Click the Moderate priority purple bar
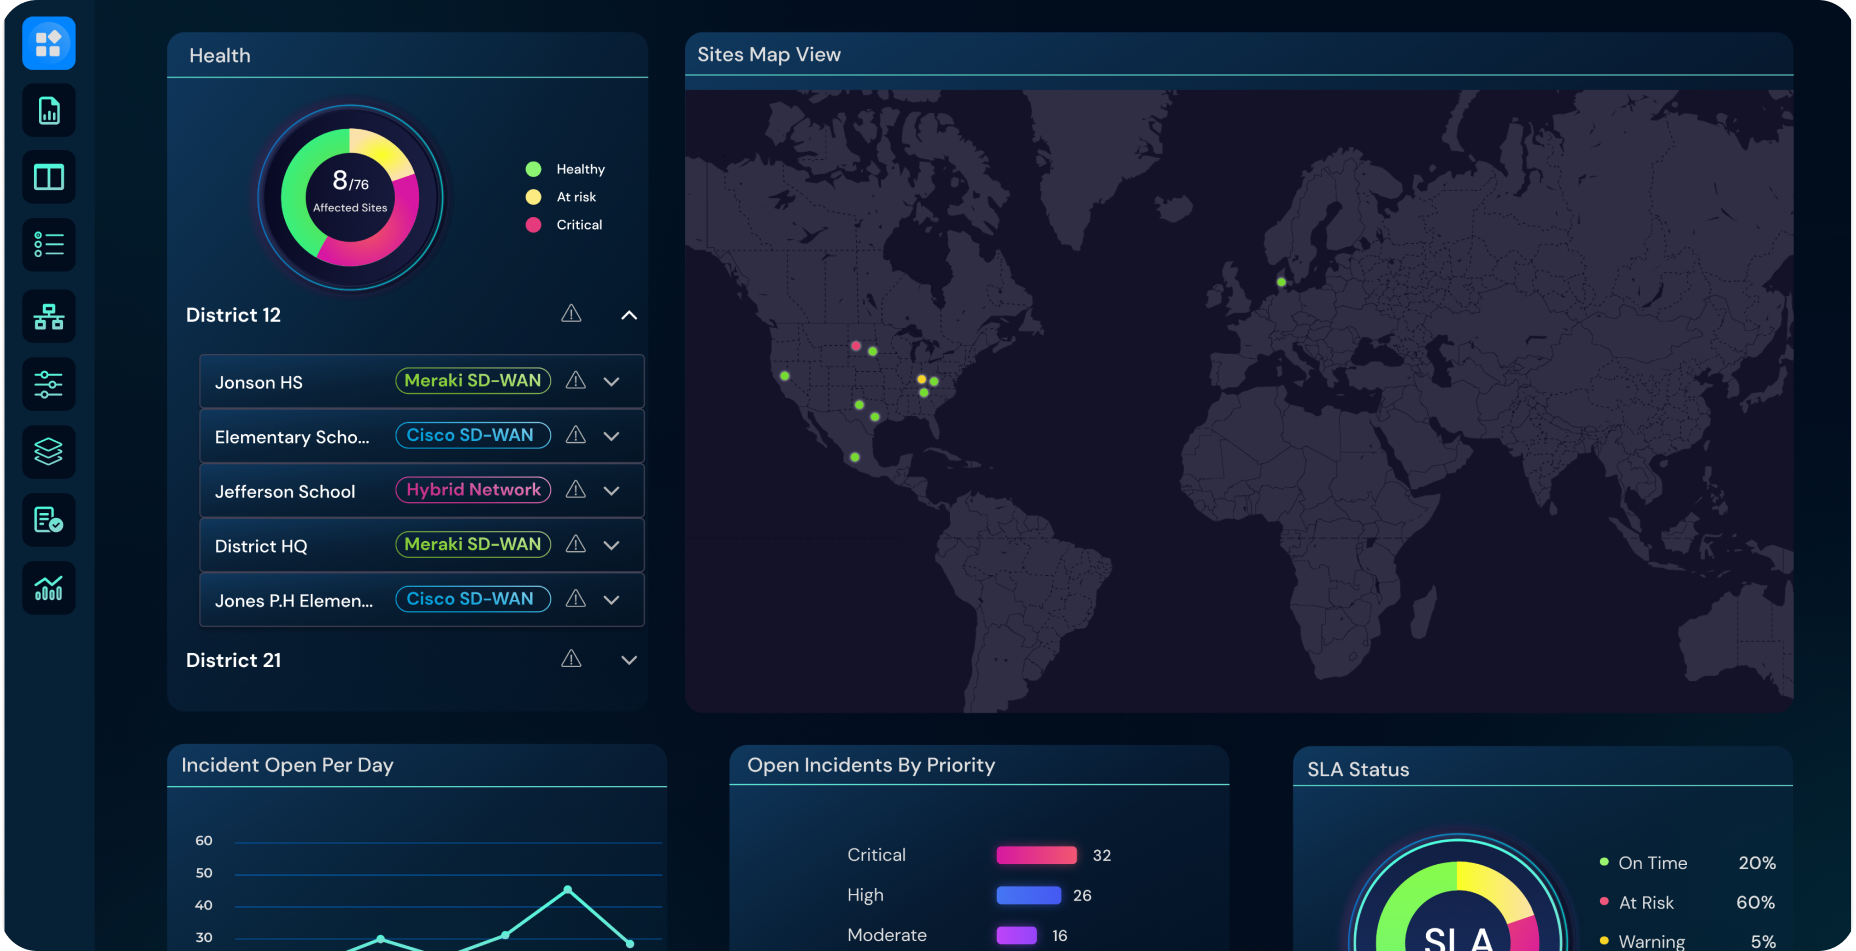The width and height of the screenshot is (1856, 951). point(1016,935)
